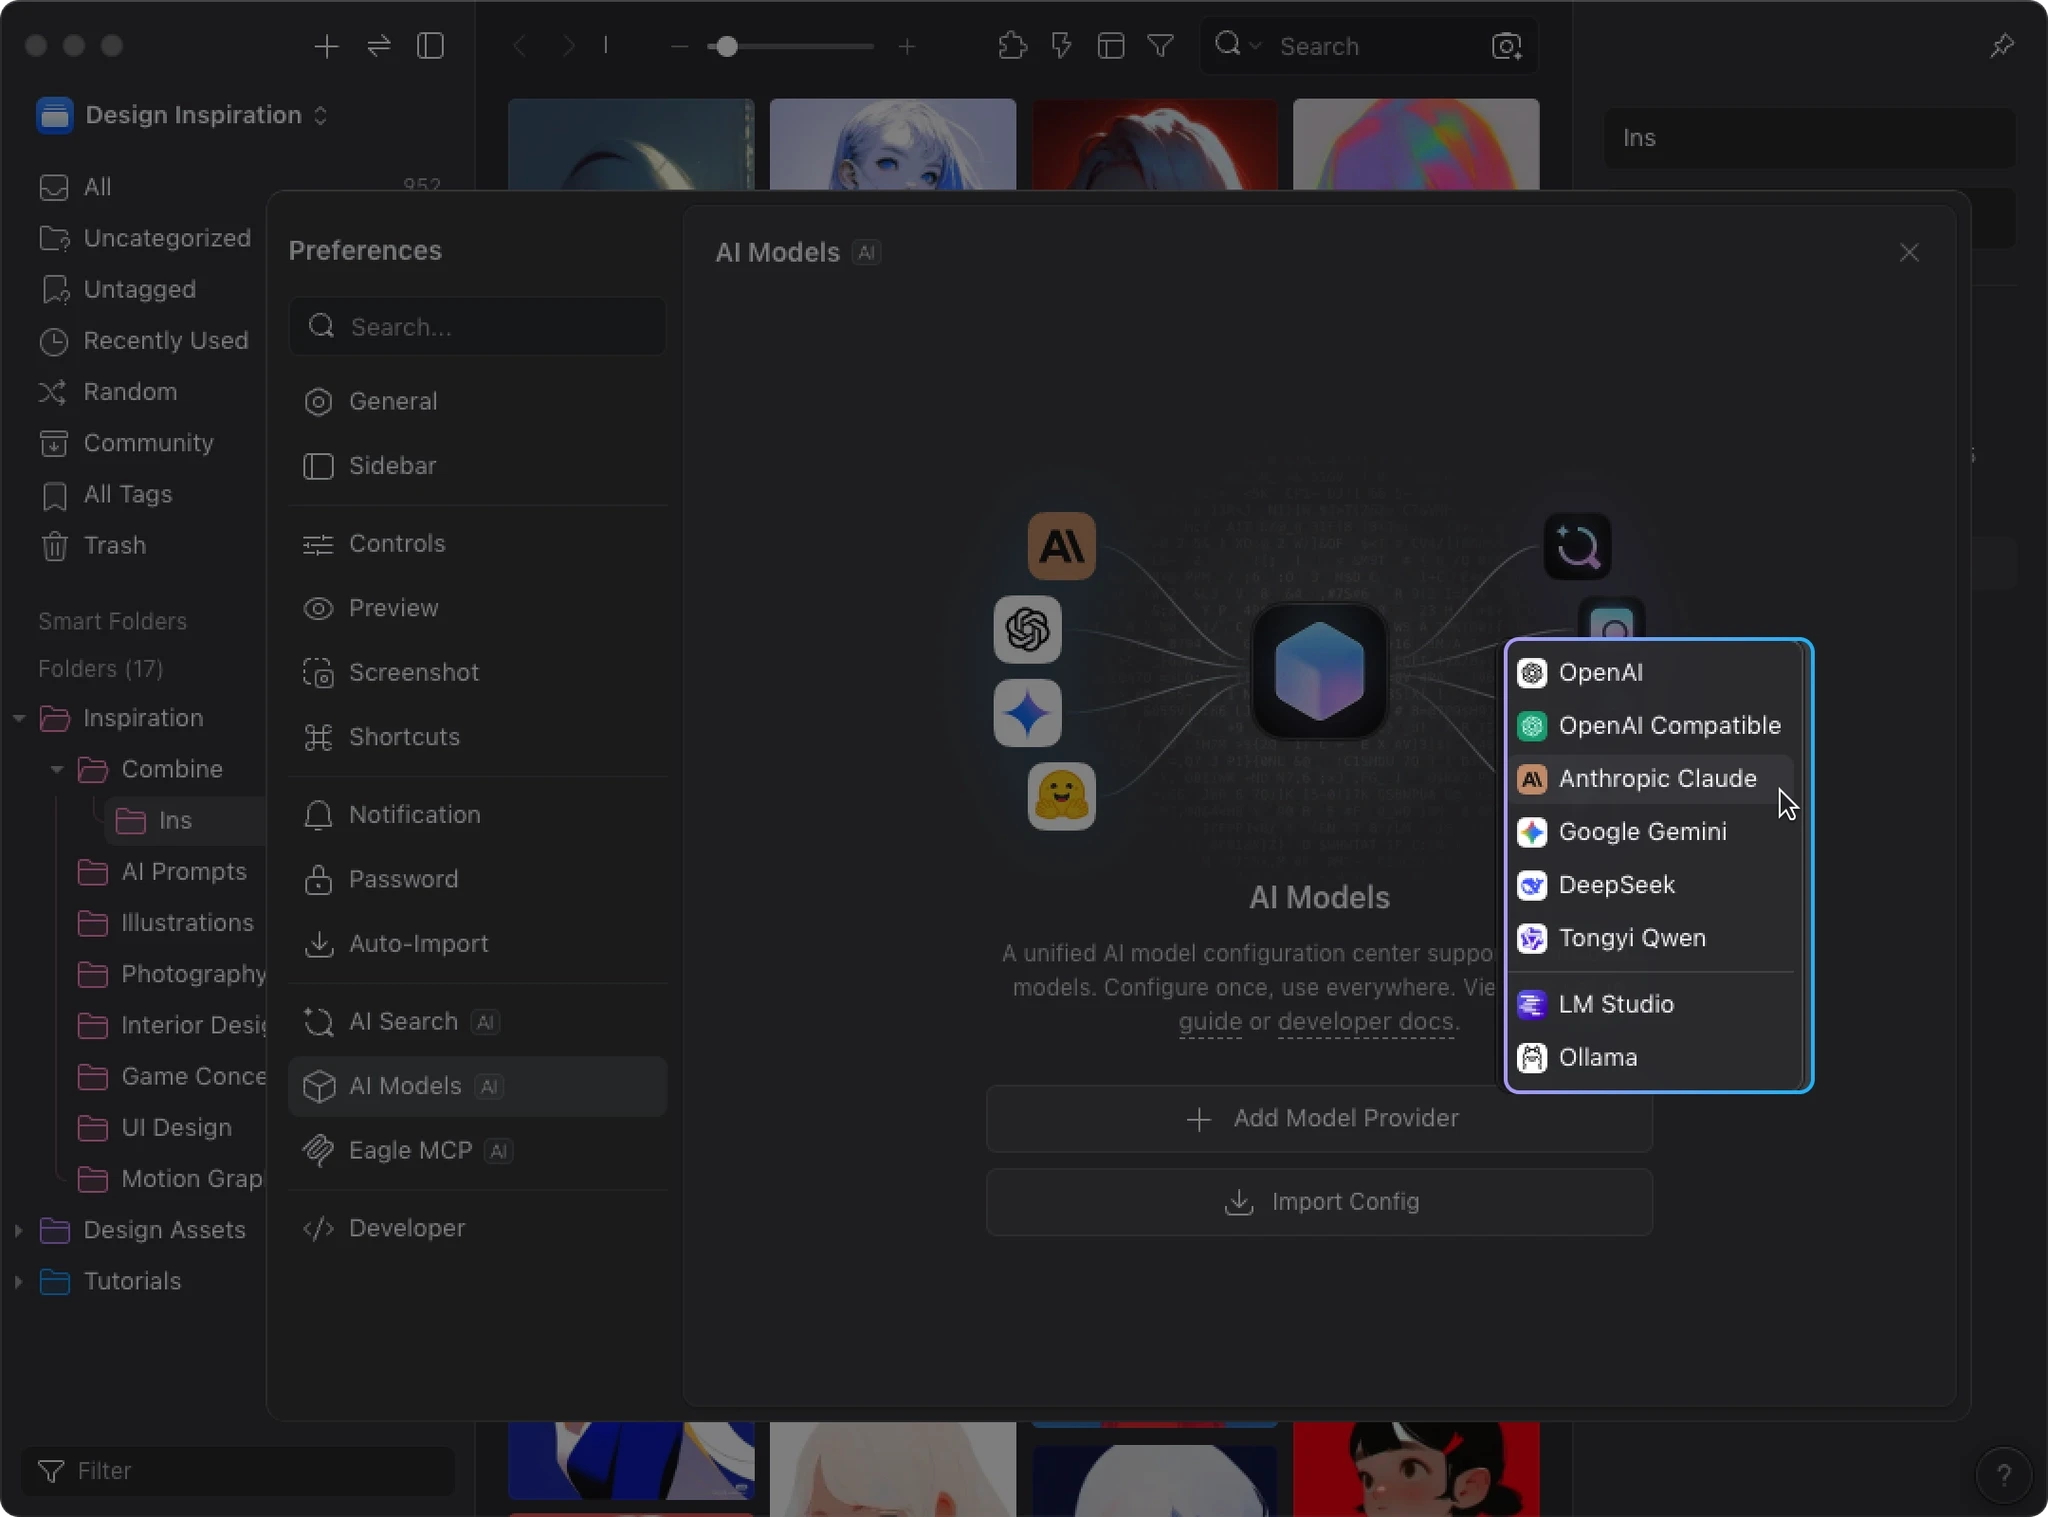Open the Design Inspiration library switcher
This screenshot has height=1517, width=2048.
193,116
